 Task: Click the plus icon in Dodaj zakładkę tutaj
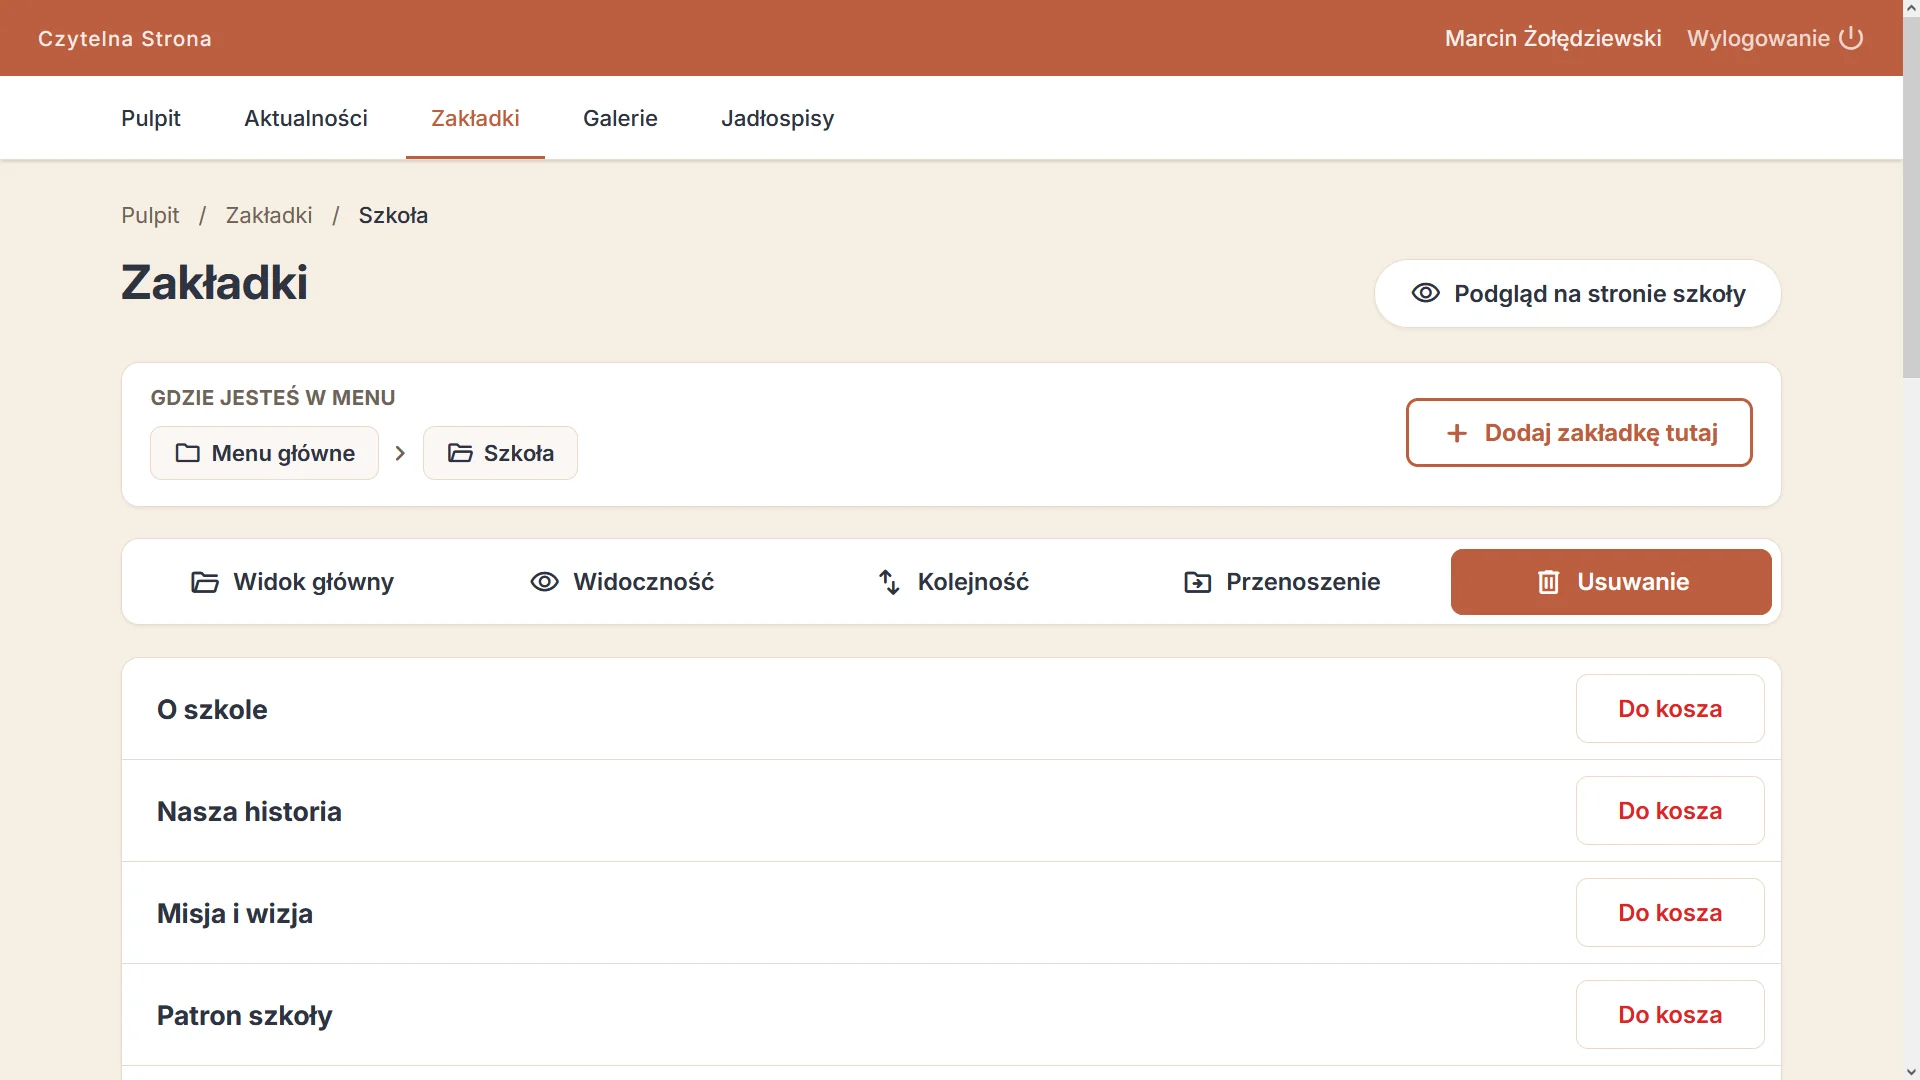coord(1457,433)
